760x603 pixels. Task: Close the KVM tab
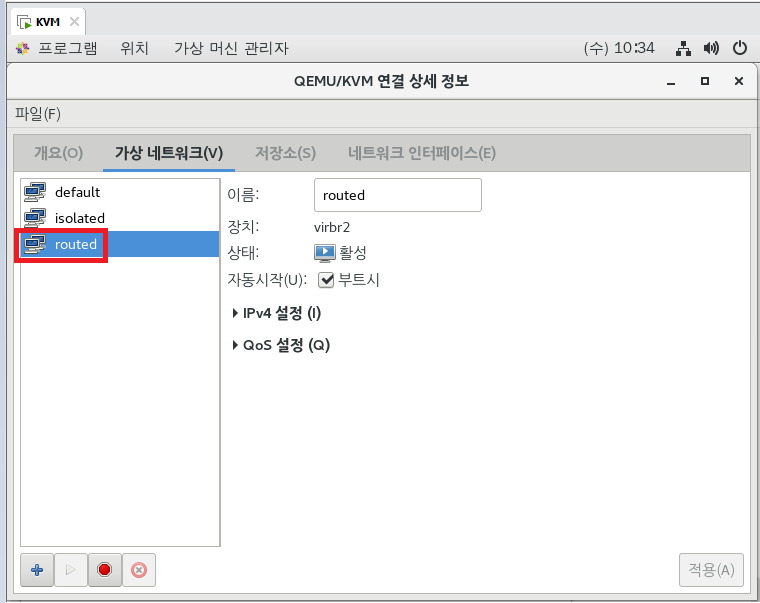click(74, 21)
